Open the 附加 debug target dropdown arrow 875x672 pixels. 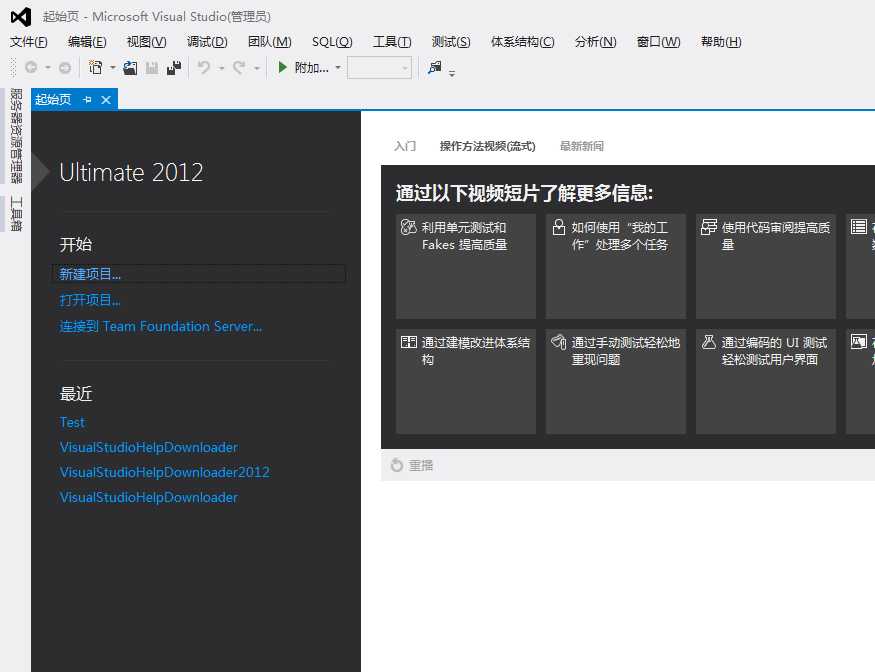pos(338,68)
